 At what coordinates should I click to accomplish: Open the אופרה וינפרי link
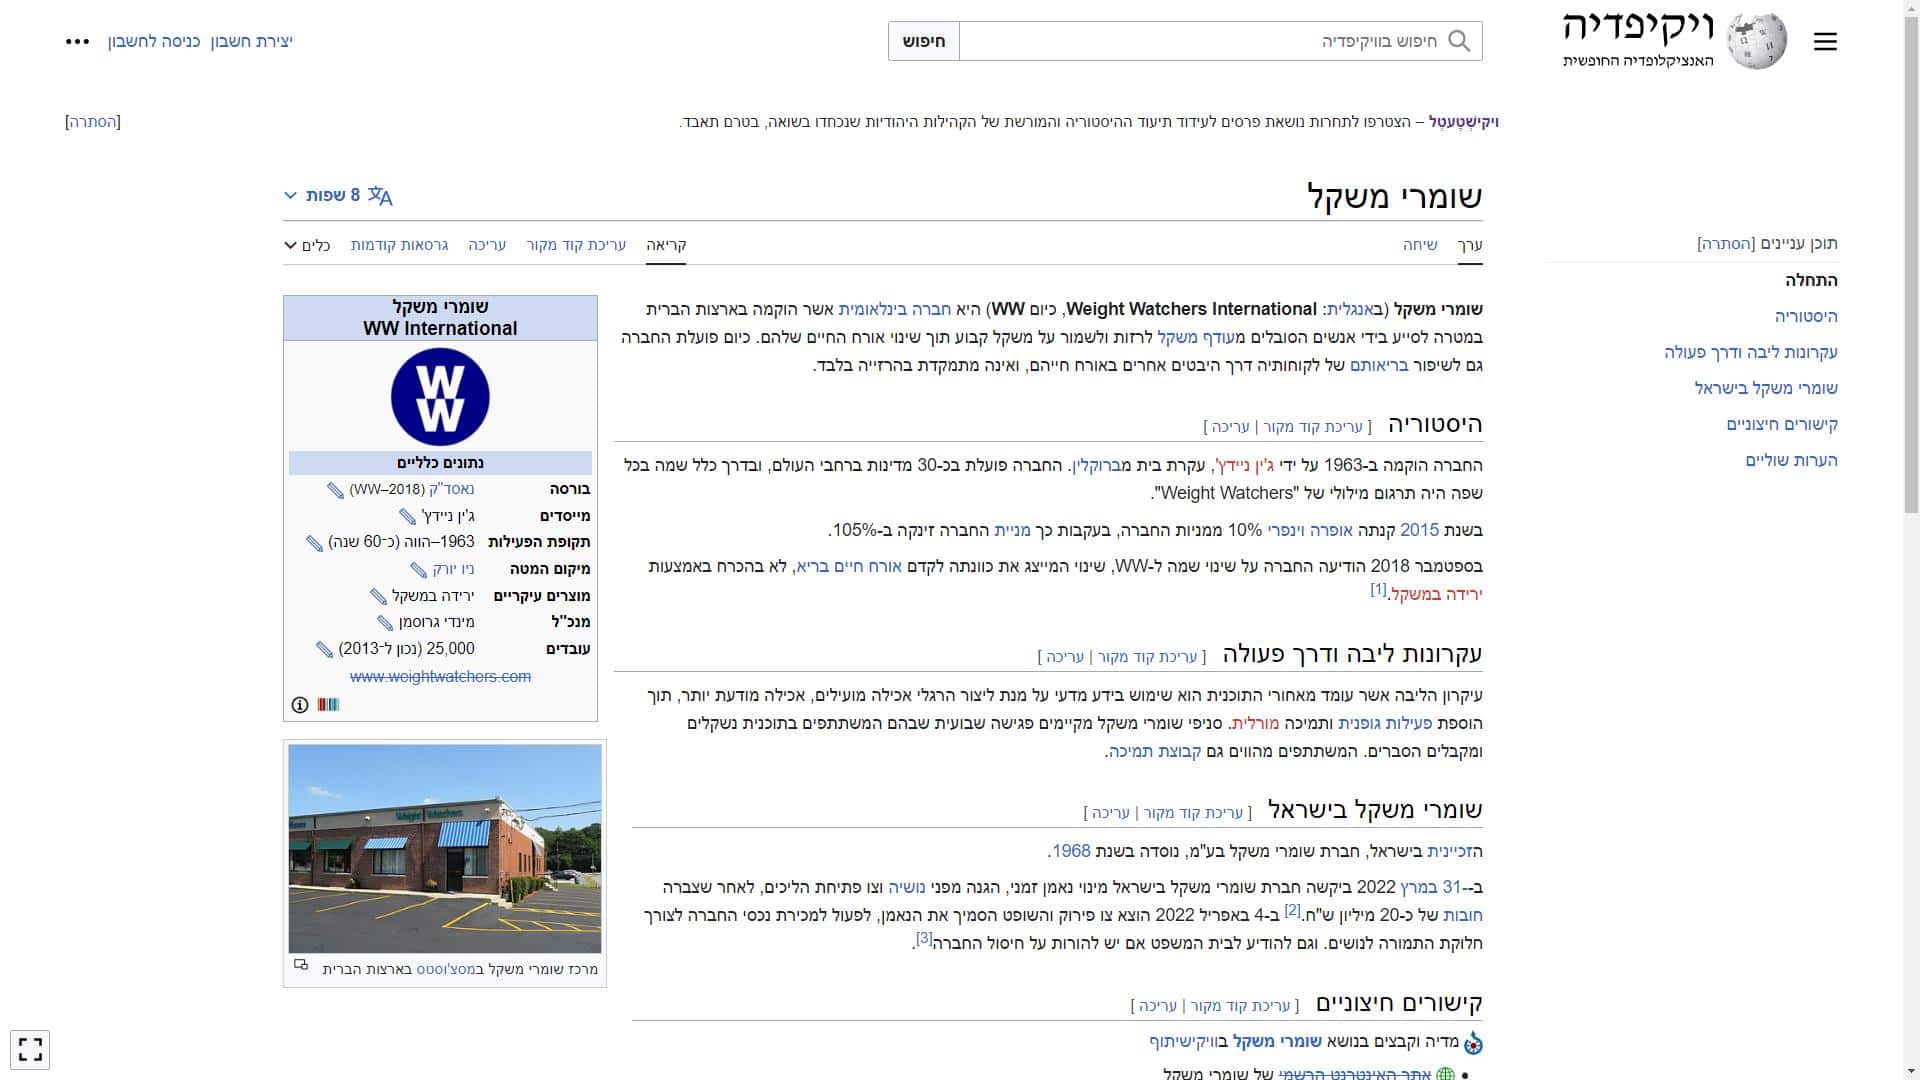click(x=1310, y=530)
